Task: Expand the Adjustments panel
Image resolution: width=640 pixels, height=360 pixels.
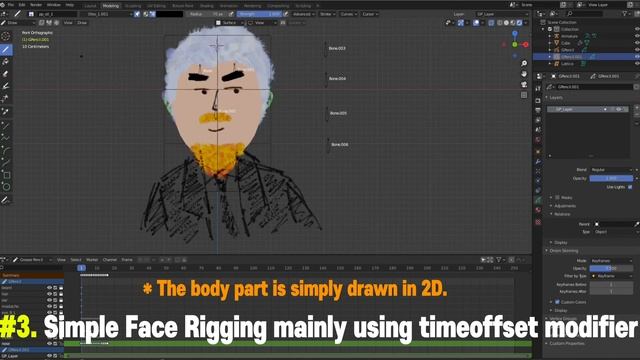Action: point(551,206)
